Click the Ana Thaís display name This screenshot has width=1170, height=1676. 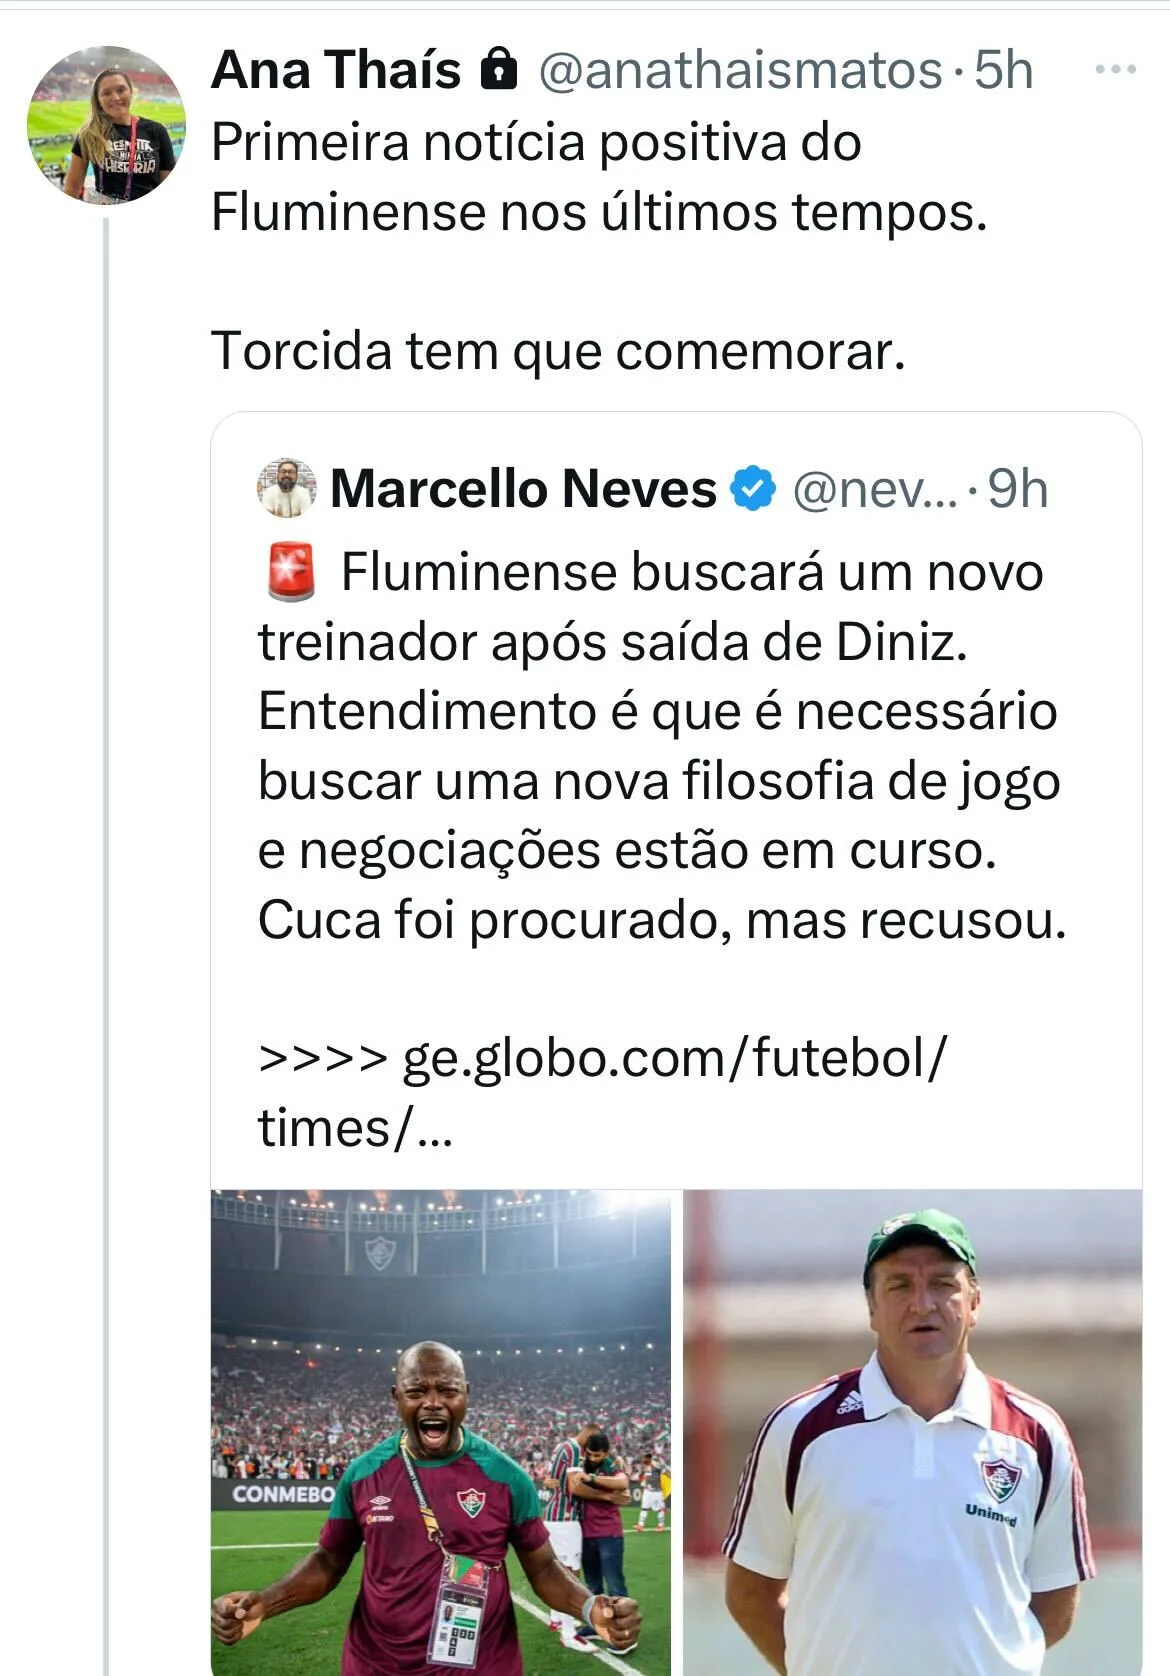click(336, 71)
